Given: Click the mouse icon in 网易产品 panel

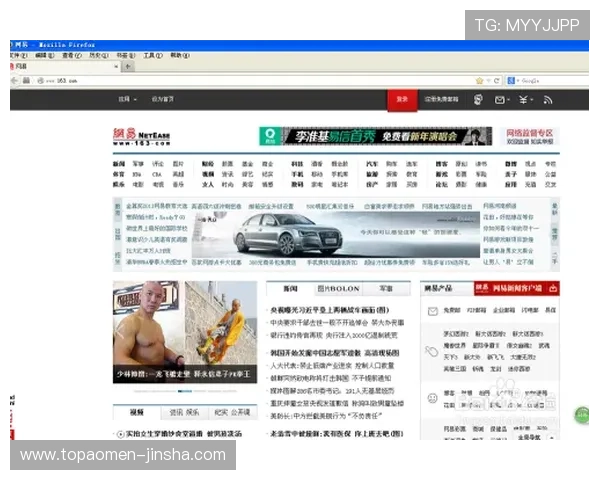Looking at the screenshot, I should pos(432,351).
